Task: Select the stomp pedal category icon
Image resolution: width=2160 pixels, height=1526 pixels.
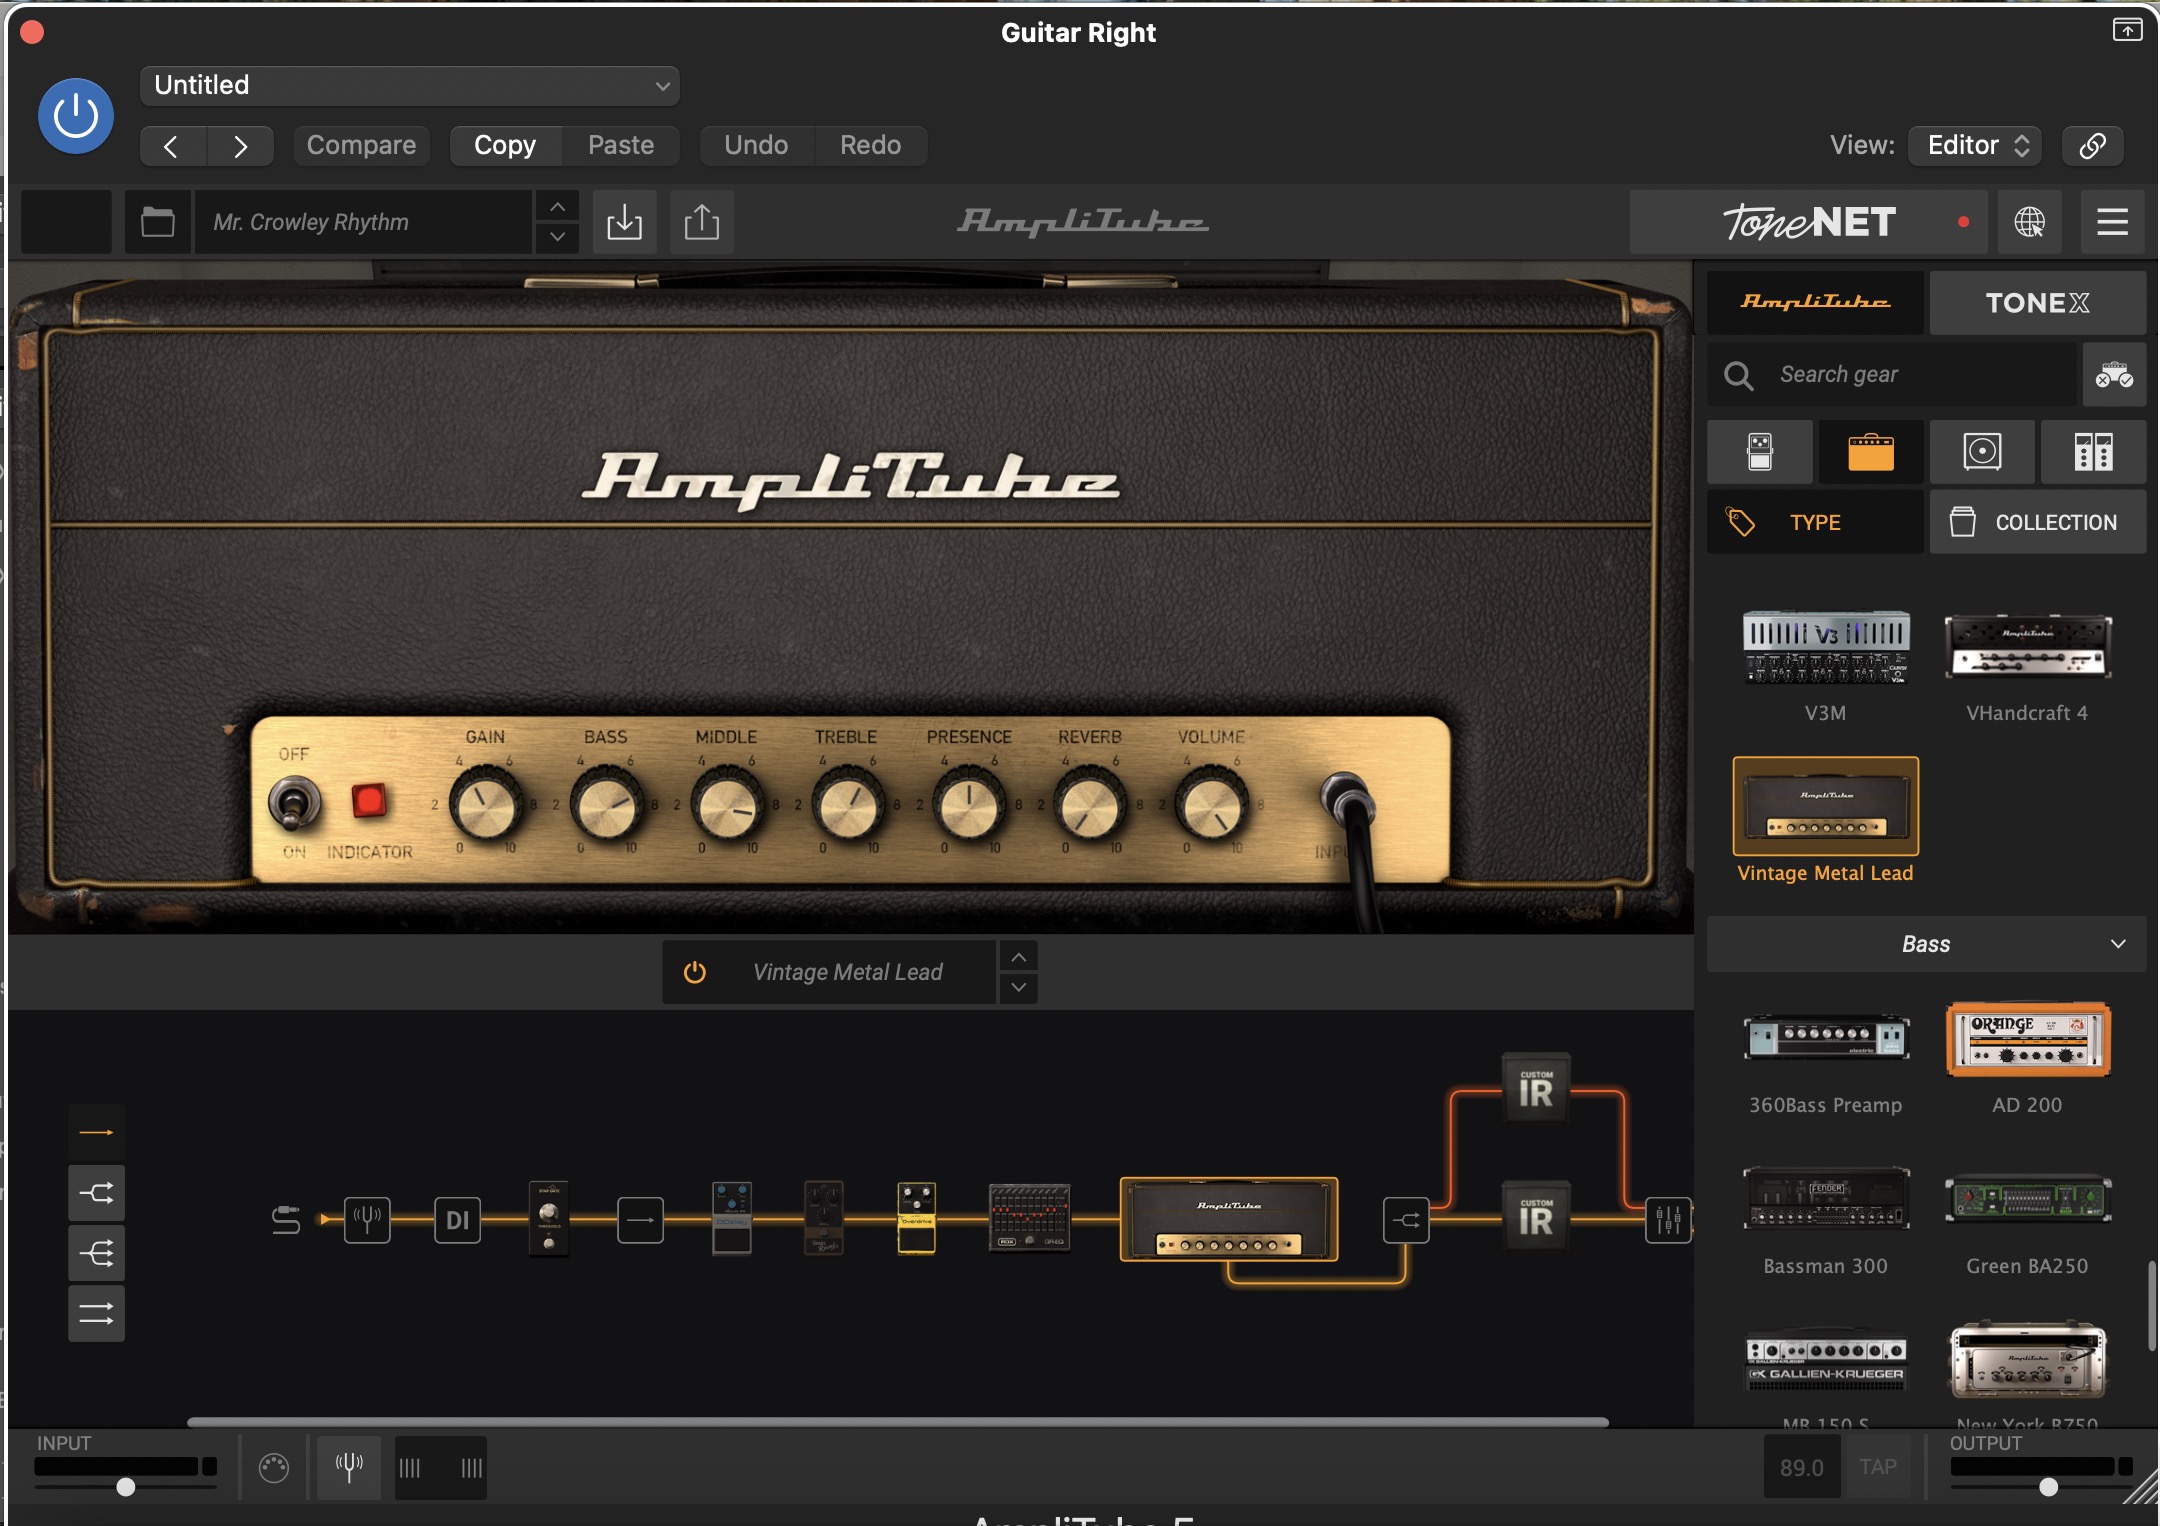Action: point(1760,452)
